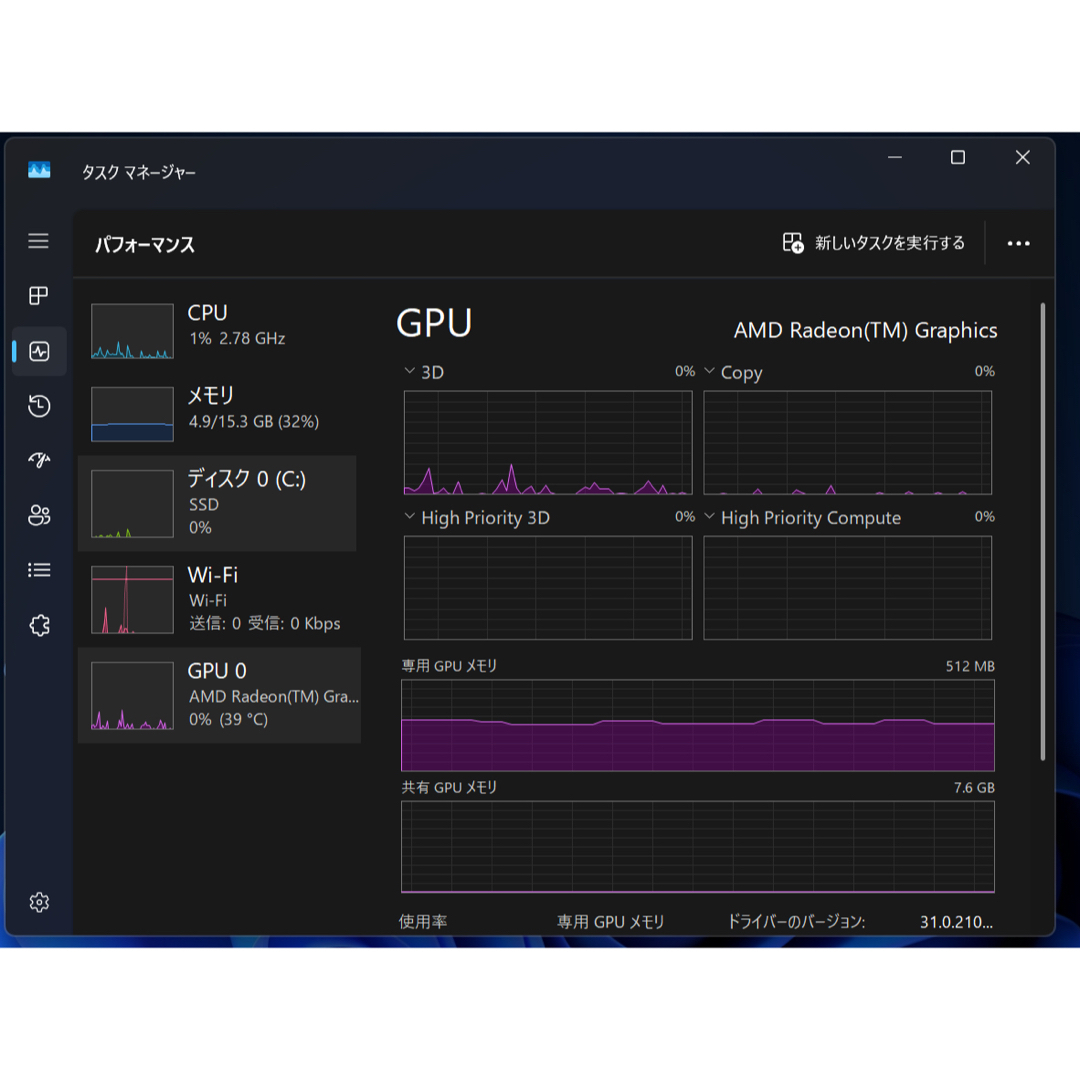Image resolution: width=1080 pixels, height=1080 pixels.
Task: Click the ドライバーのバージョン label
Action: coord(796,922)
